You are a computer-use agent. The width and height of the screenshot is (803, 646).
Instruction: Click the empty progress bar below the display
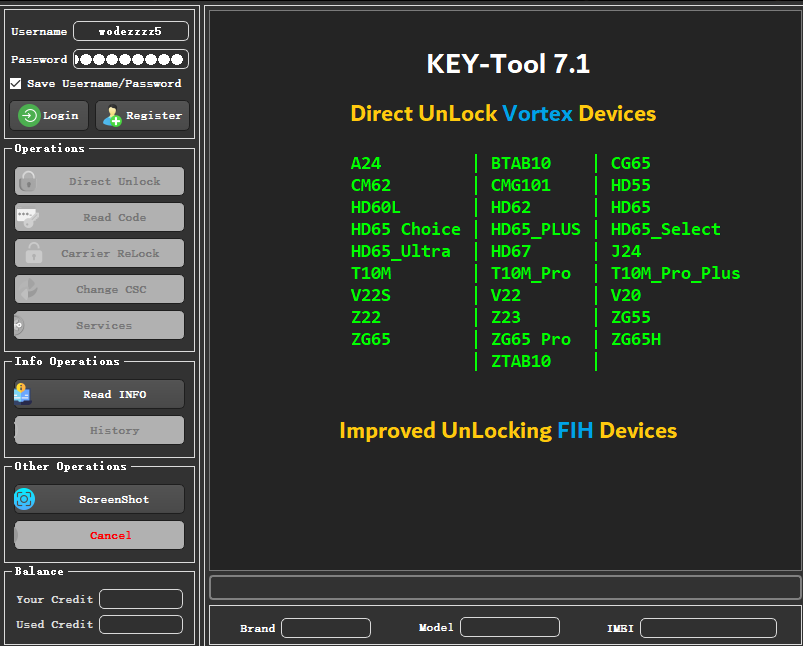tap(505, 588)
